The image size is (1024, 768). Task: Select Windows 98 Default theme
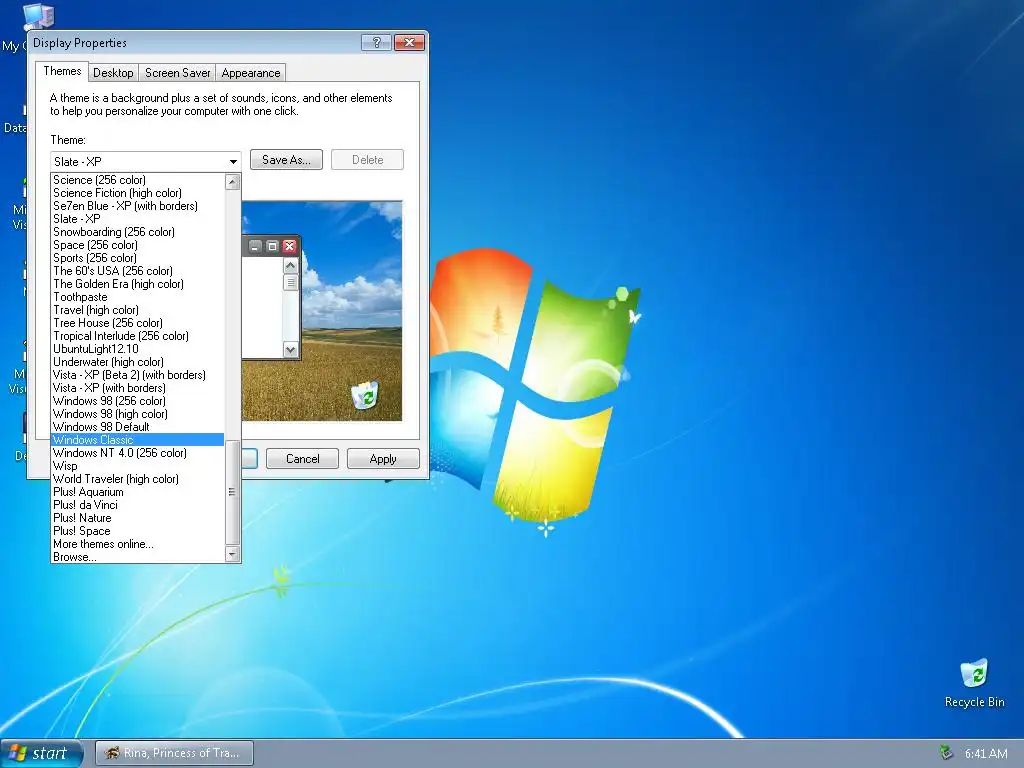(x=138, y=427)
